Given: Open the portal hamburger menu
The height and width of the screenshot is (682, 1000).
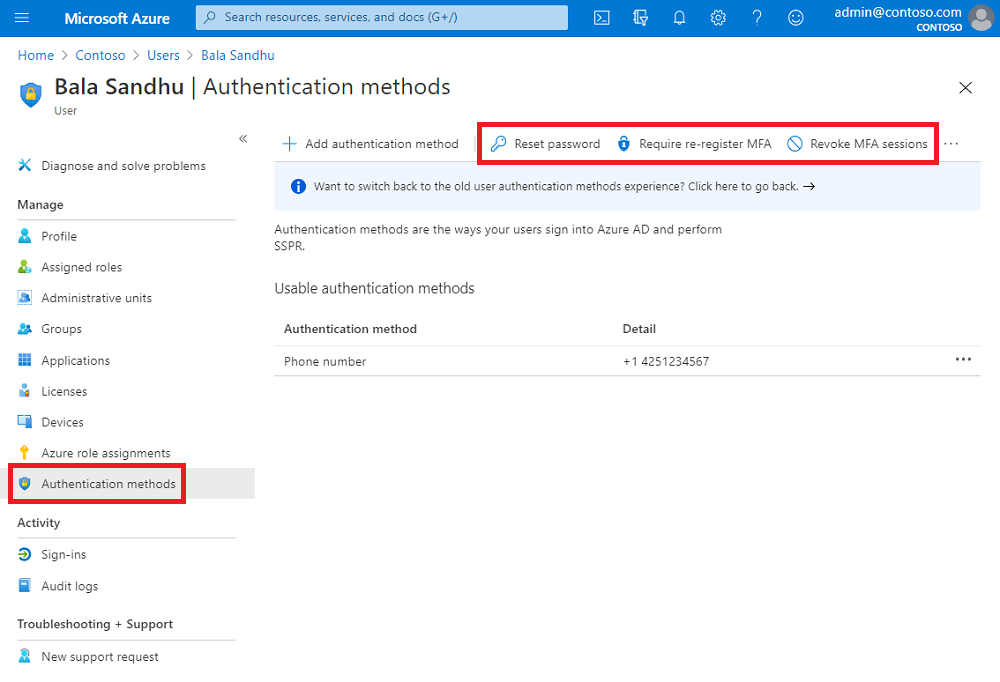Looking at the screenshot, I should pyautogui.click(x=21, y=17).
